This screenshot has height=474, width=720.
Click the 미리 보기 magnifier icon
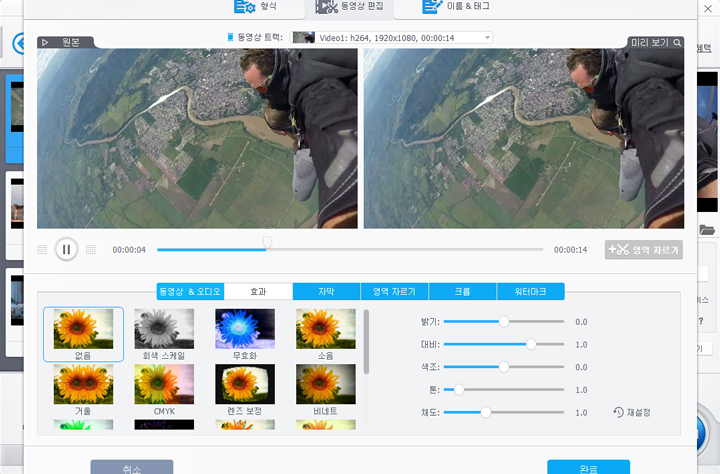677,43
